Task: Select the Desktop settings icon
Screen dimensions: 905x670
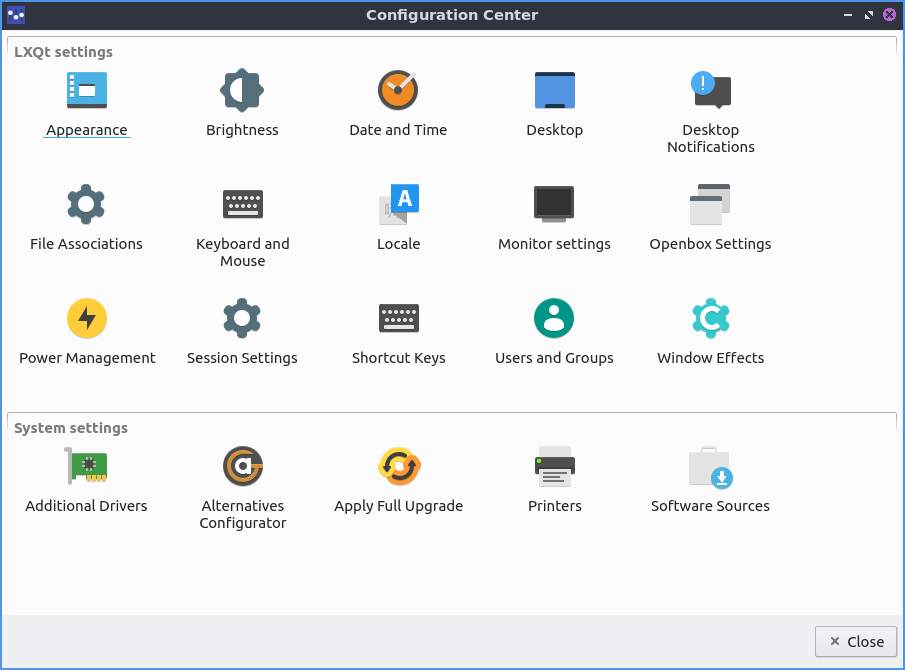Action: pyautogui.click(x=554, y=91)
